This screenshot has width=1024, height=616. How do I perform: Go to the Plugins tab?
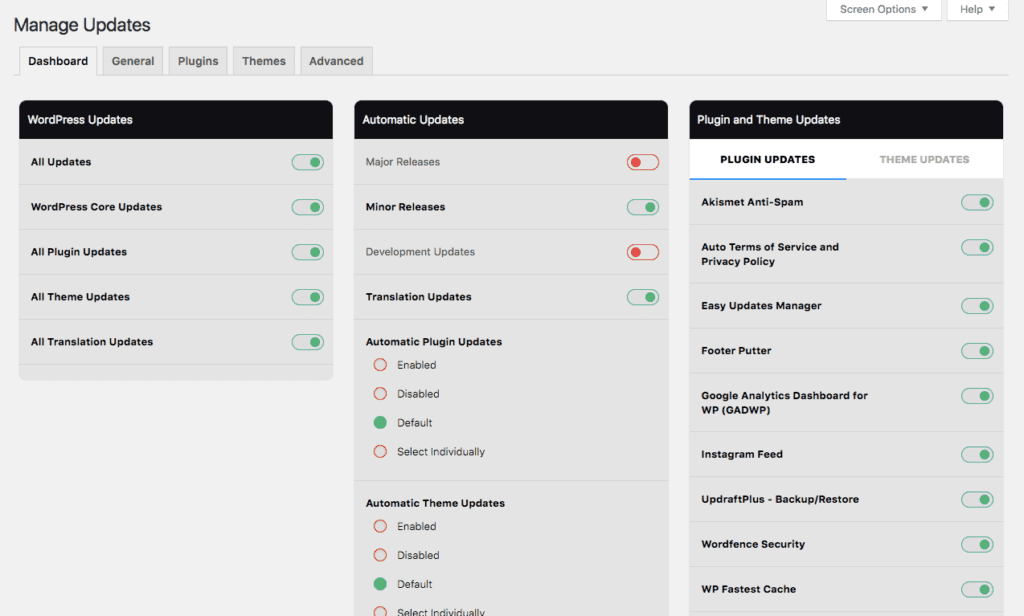tap(198, 61)
